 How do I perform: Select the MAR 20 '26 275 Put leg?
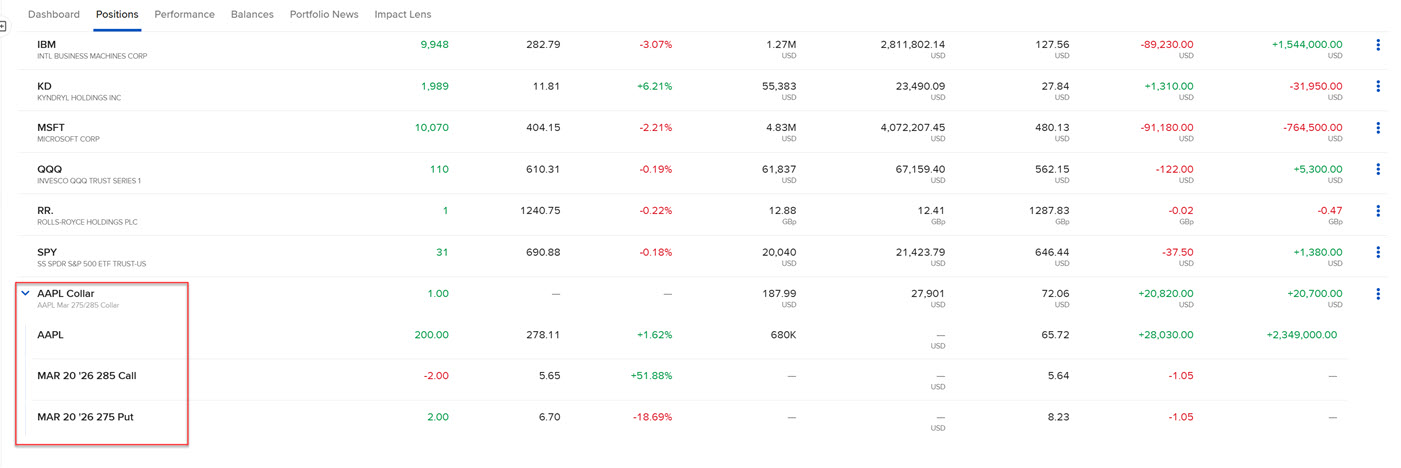(x=85, y=417)
